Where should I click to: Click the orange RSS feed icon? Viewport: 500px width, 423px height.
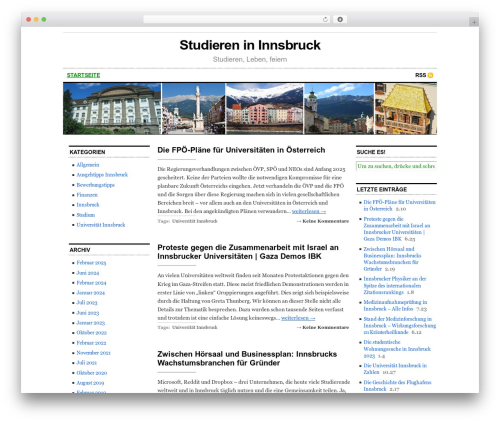coord(430,75)
